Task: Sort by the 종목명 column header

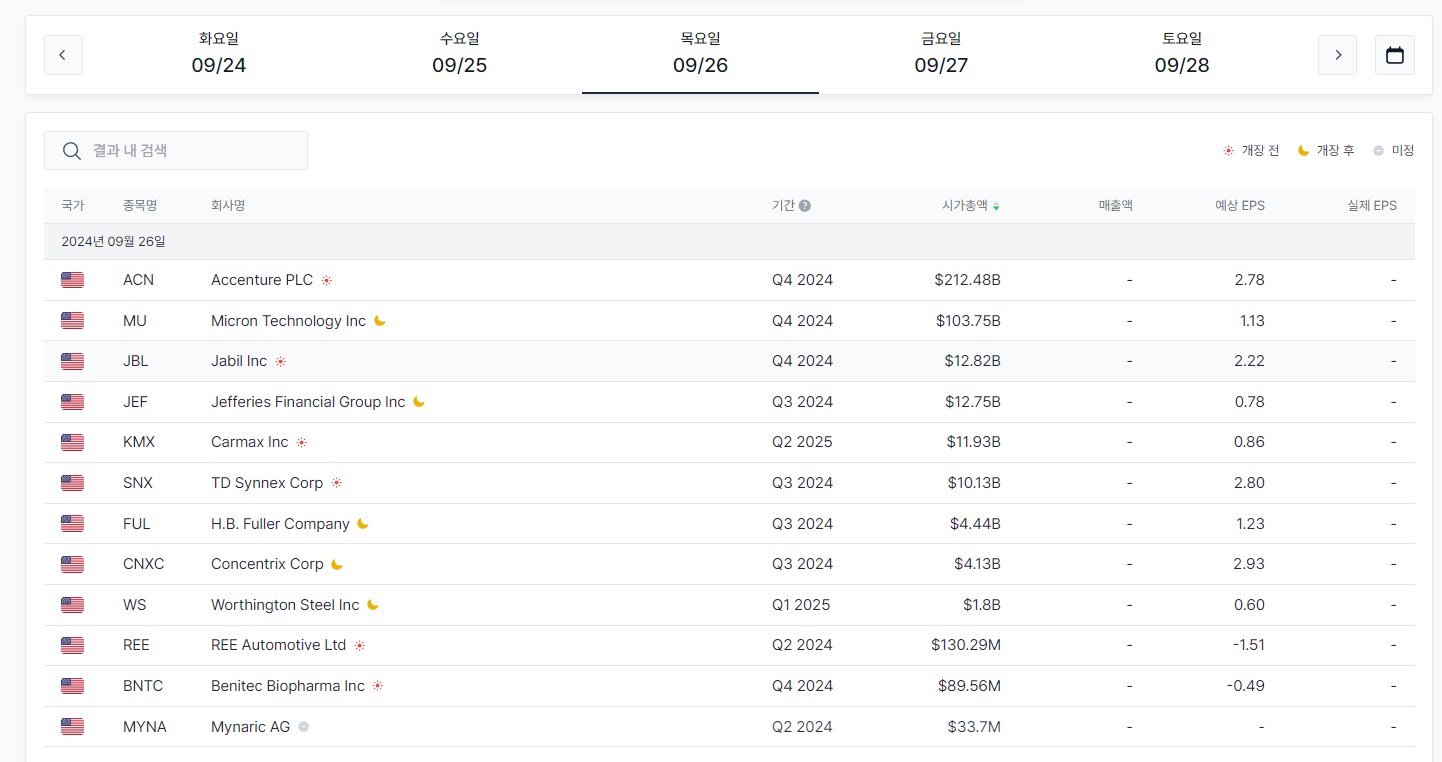Action: 140,206
